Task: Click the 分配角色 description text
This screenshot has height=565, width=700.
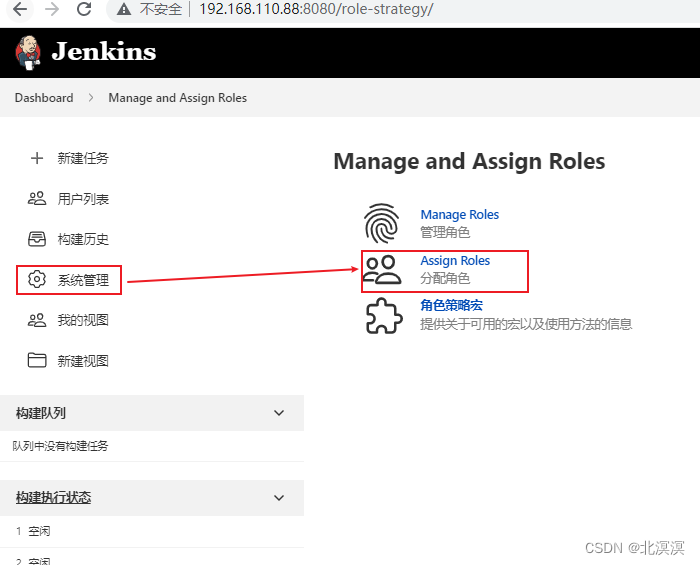Action: click(445, 278)
